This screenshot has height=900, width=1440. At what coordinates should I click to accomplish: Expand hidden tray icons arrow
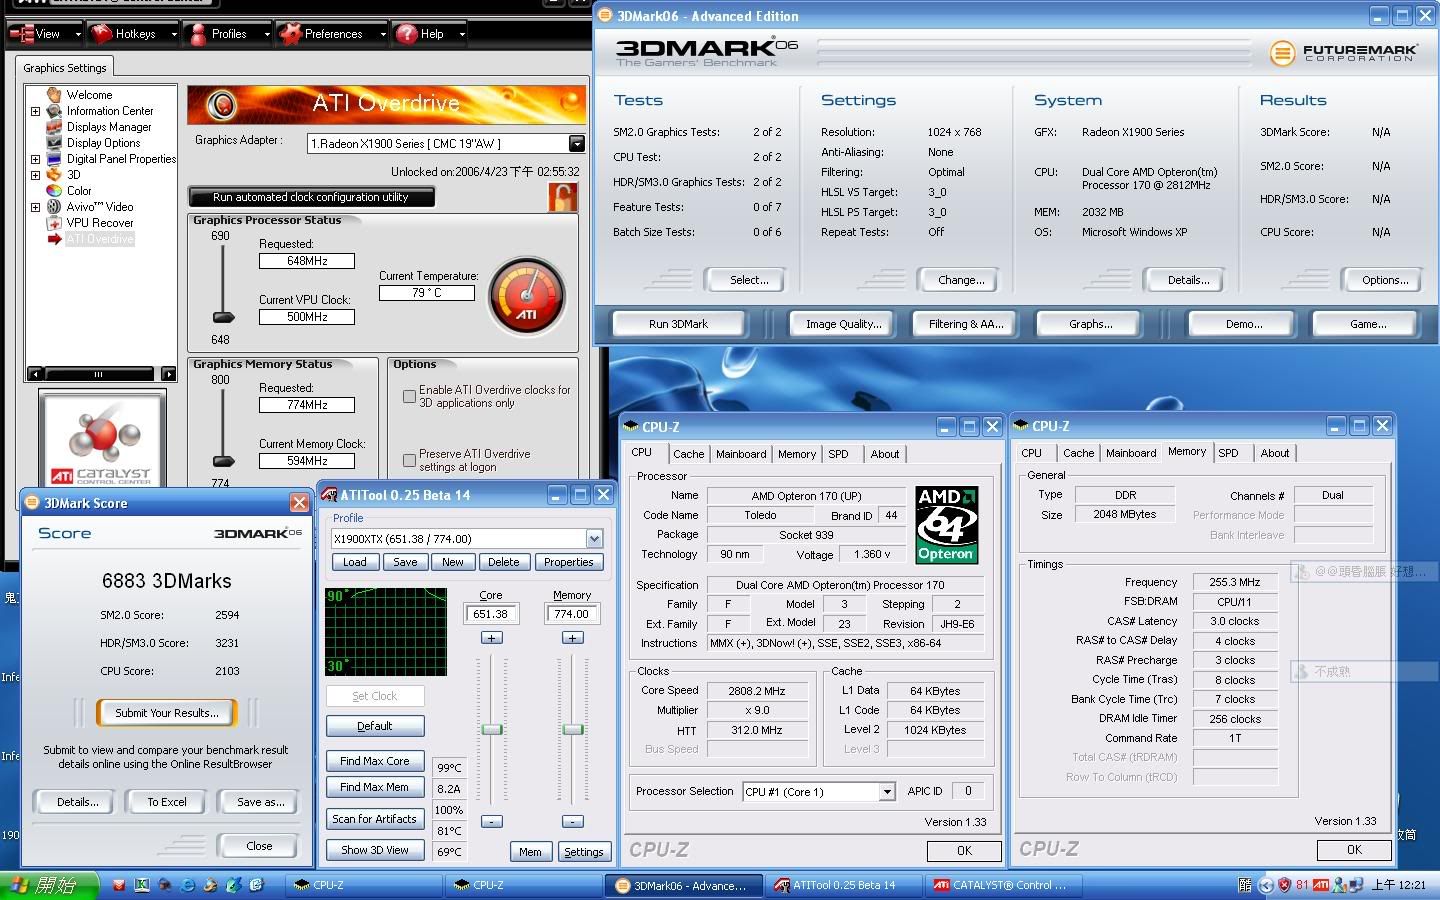[x=1266, y=885]
